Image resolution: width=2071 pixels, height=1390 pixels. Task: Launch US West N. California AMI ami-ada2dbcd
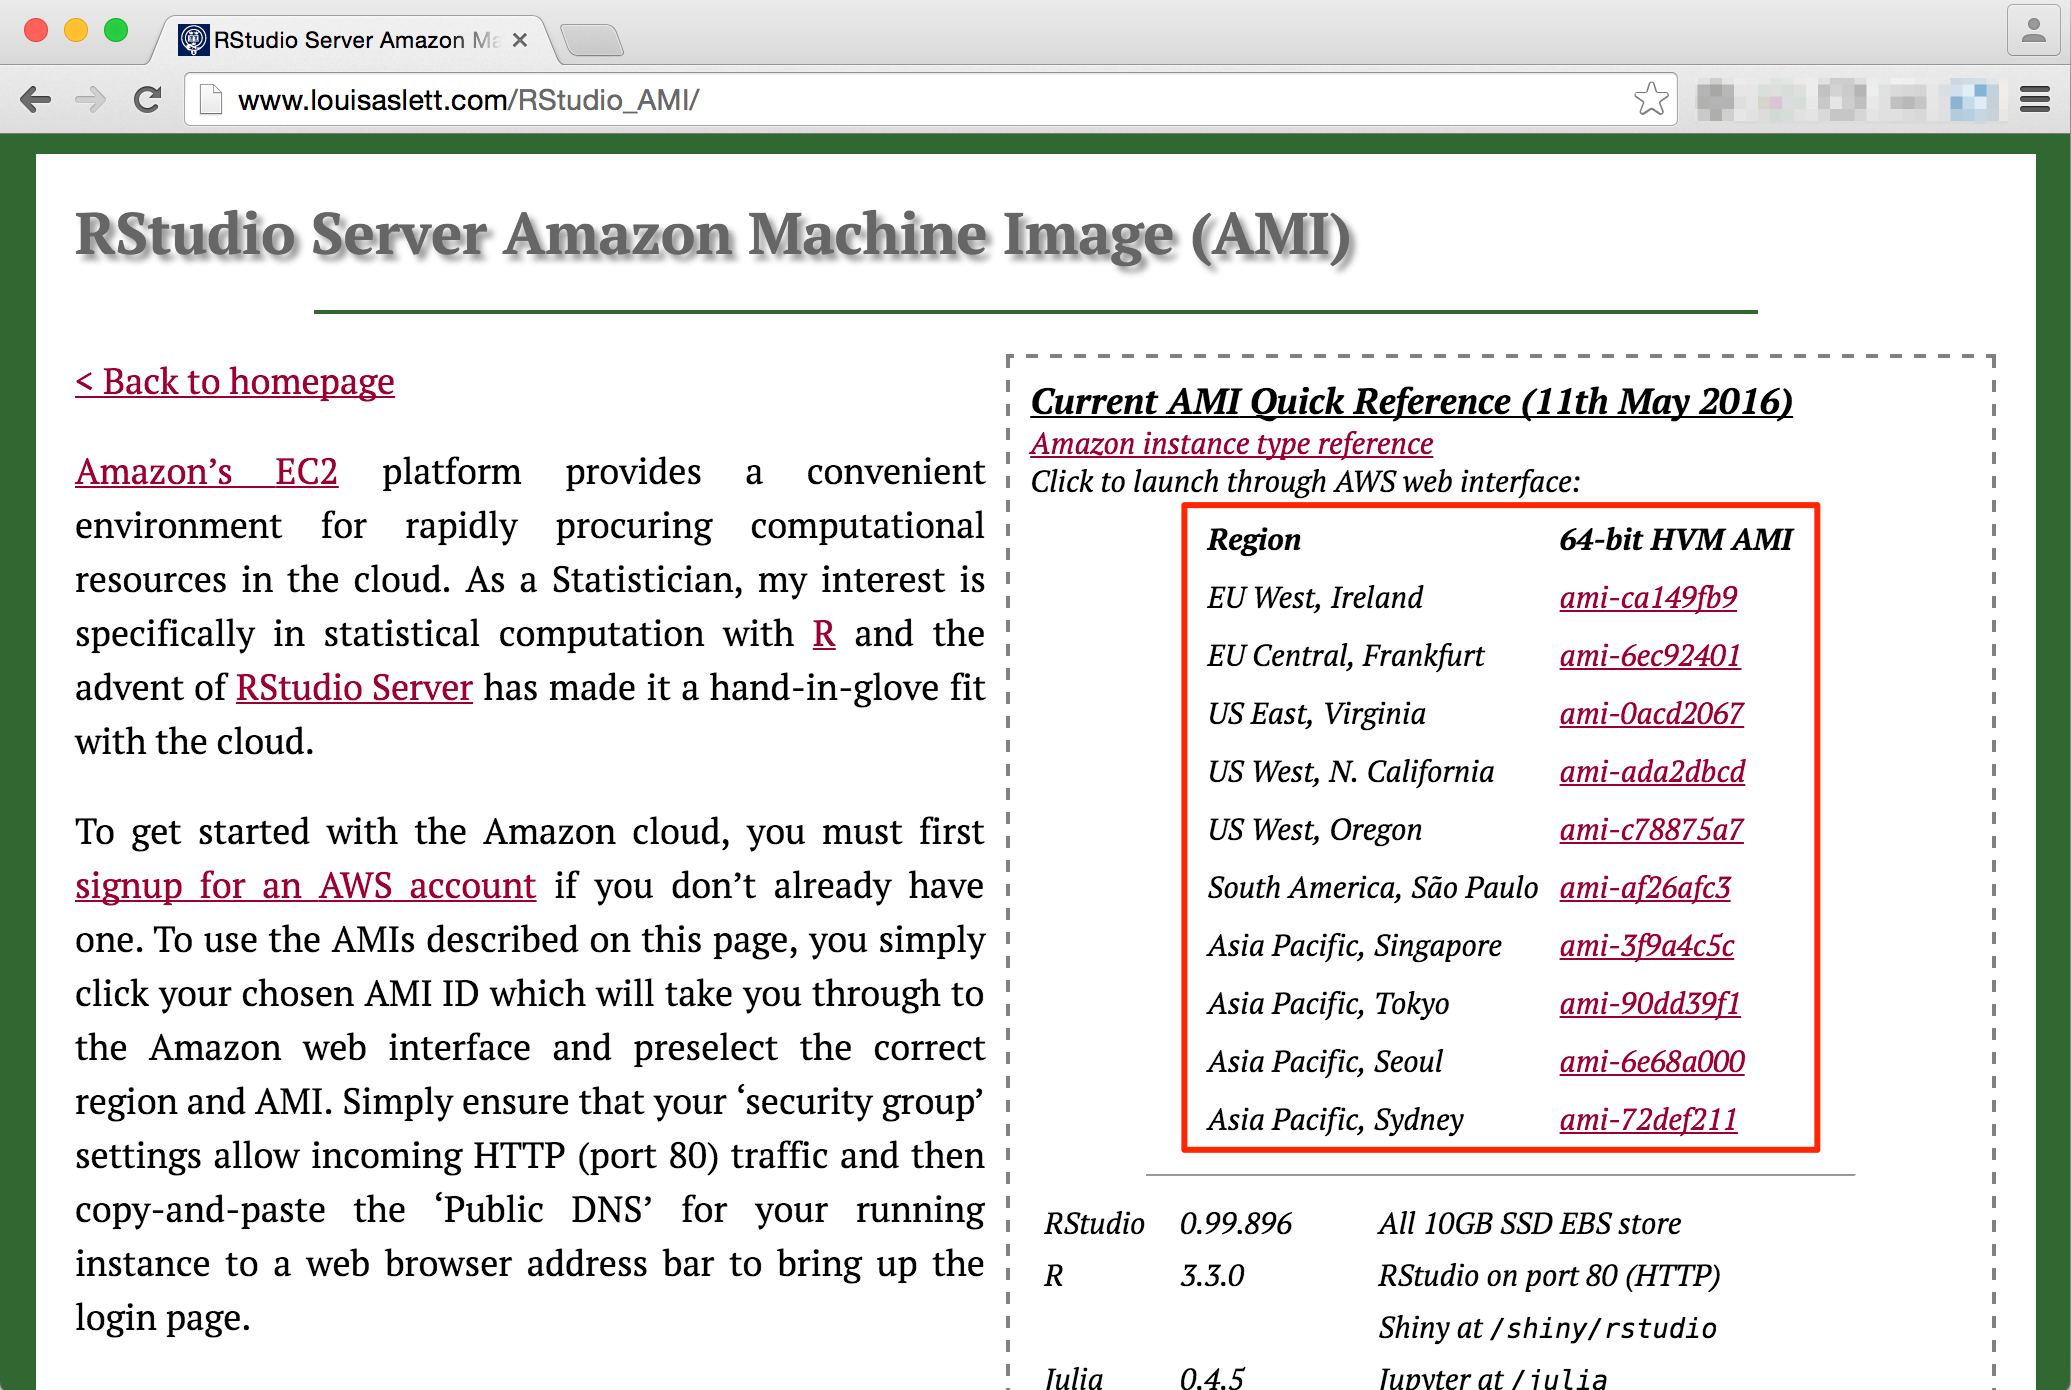(1652, 772)
